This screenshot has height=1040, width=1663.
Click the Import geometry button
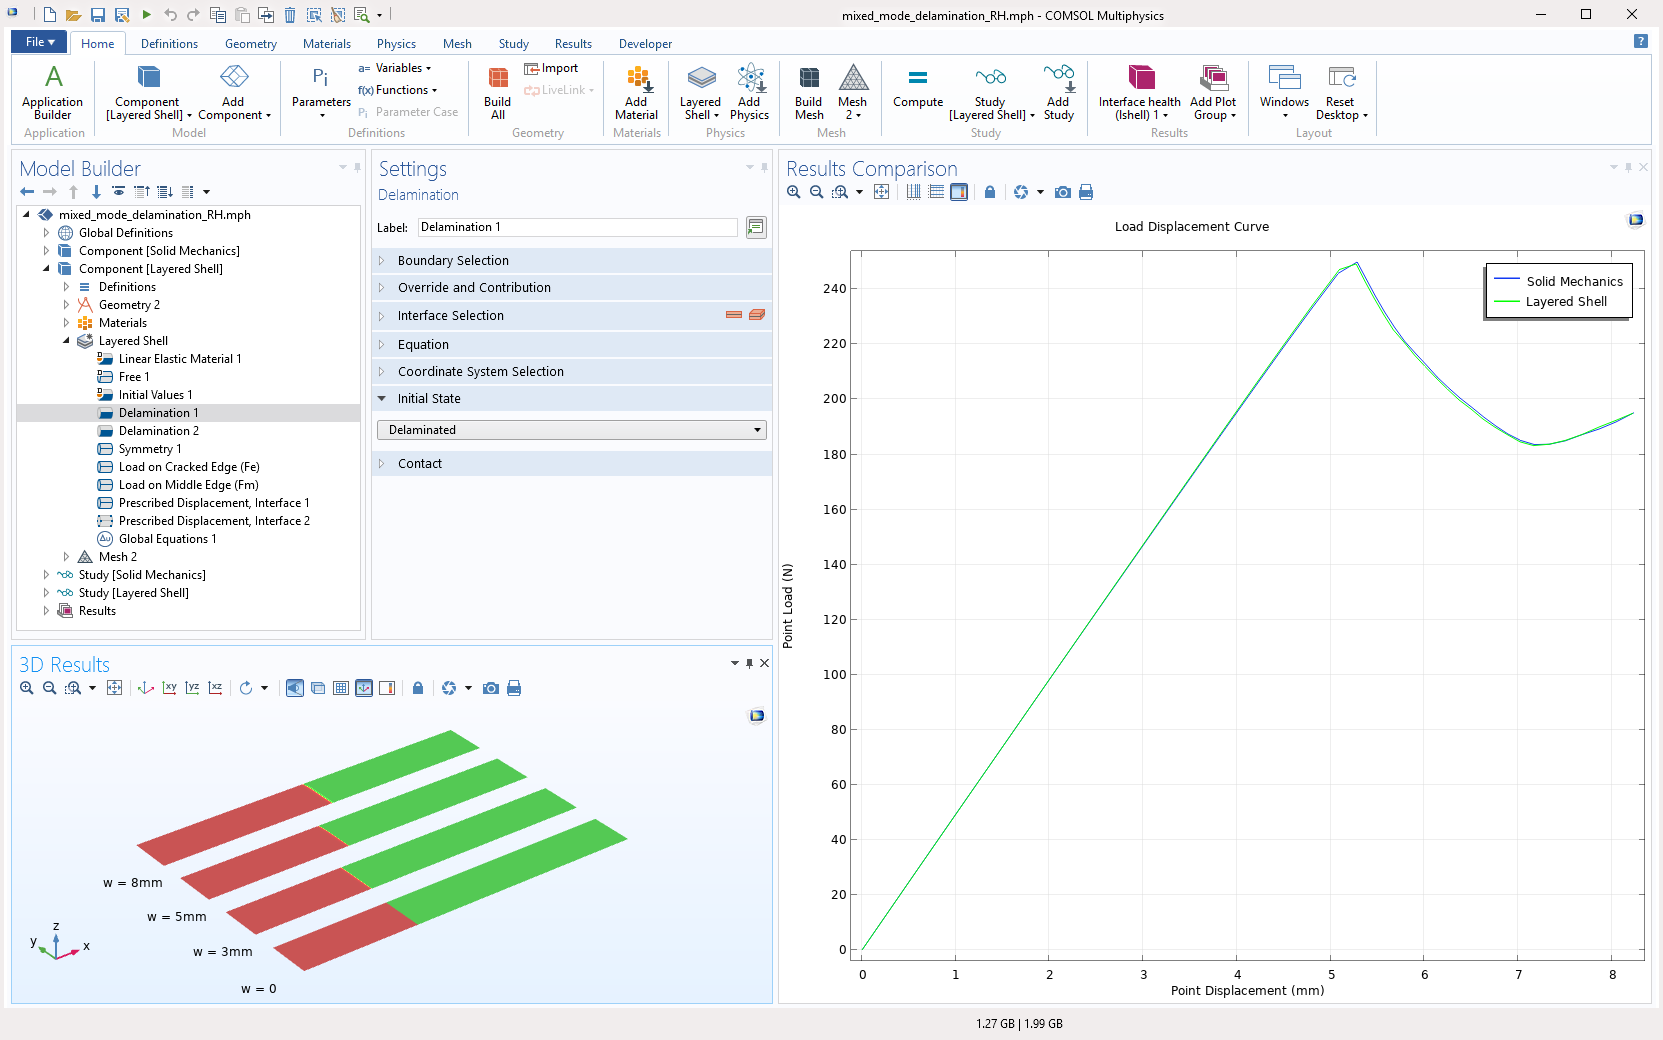coord(551,68)
